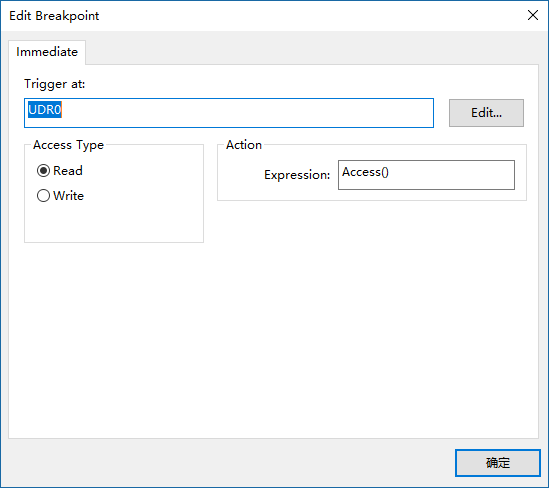Screen dimensions: 549x488
Task: Confirm the dialog with the 确定 button
Action: [x=498, y=463]
